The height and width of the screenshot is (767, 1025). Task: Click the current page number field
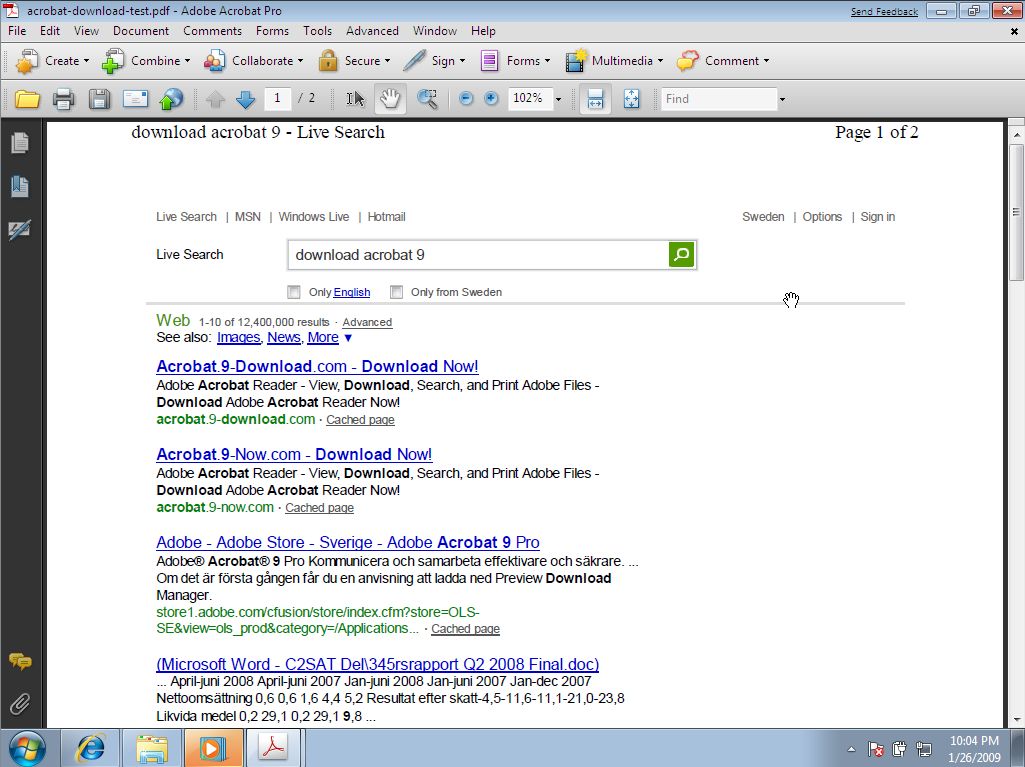click(x=277, y=98)
